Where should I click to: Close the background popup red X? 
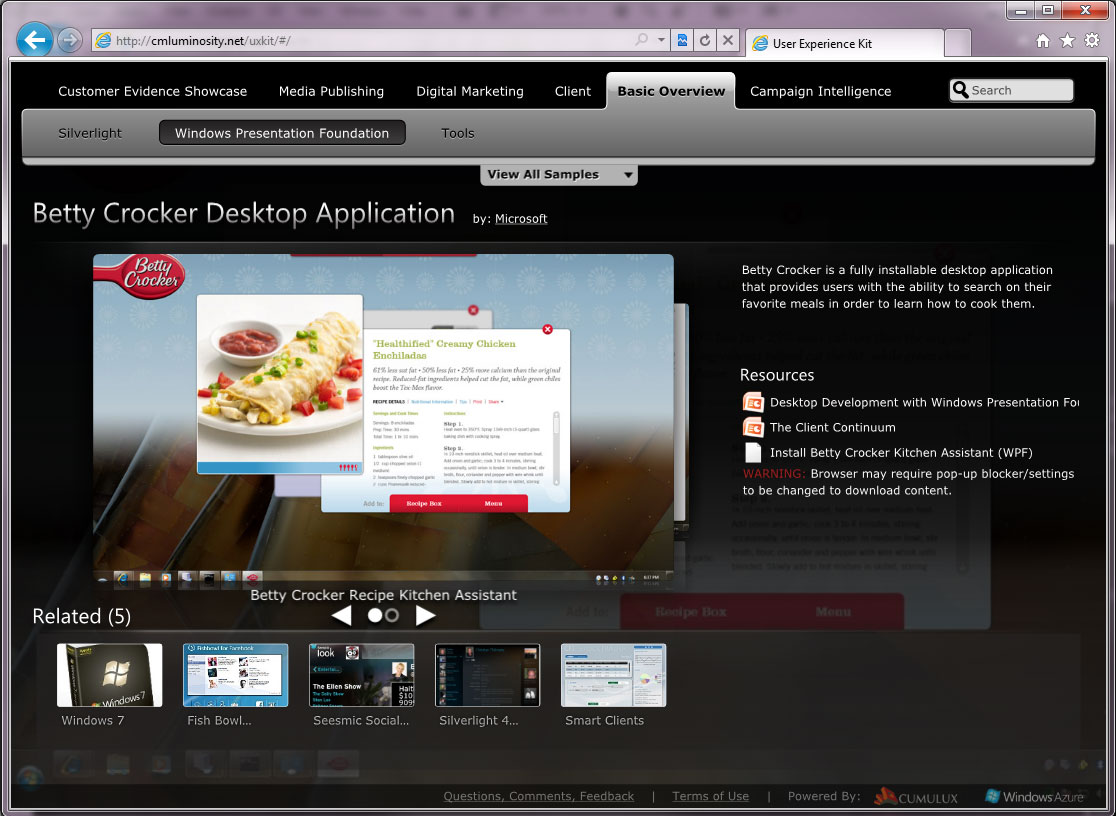coord(473,310)
